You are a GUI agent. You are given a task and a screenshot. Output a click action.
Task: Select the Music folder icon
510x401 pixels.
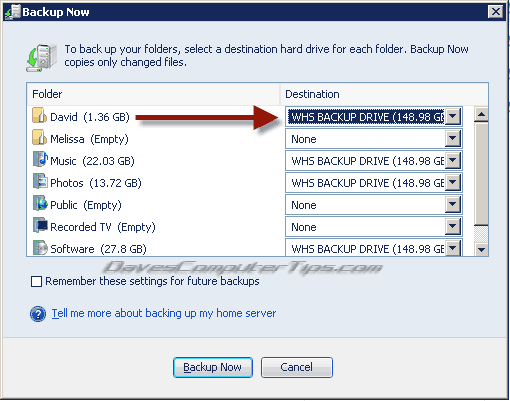tap(40, 159)
